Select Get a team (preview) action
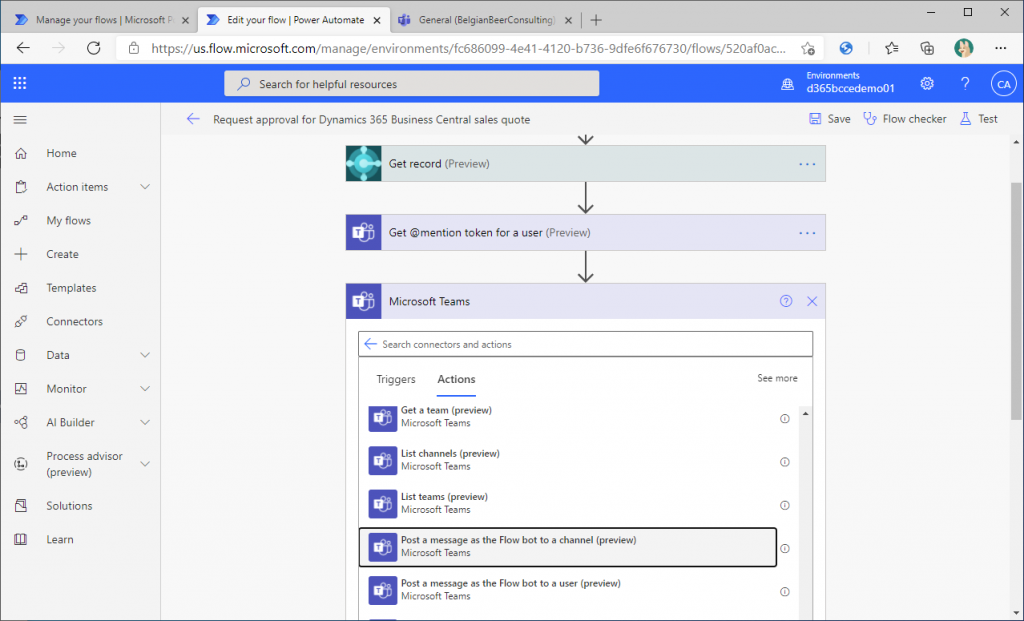This screenshot has height=621, width=1024. (x=568, y=419)
